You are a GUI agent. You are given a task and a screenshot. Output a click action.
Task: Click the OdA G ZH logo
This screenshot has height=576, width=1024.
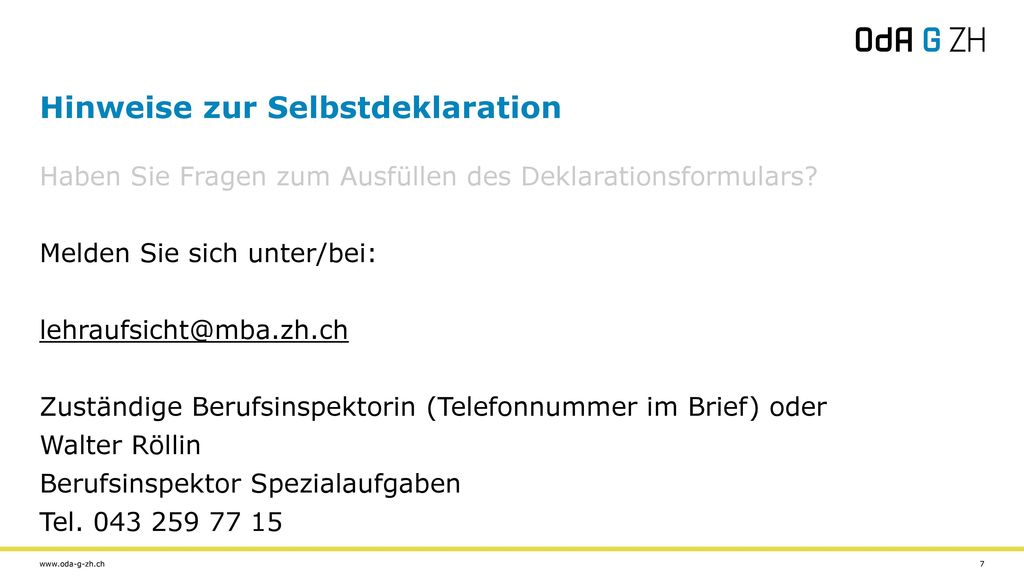click(920, 40)
